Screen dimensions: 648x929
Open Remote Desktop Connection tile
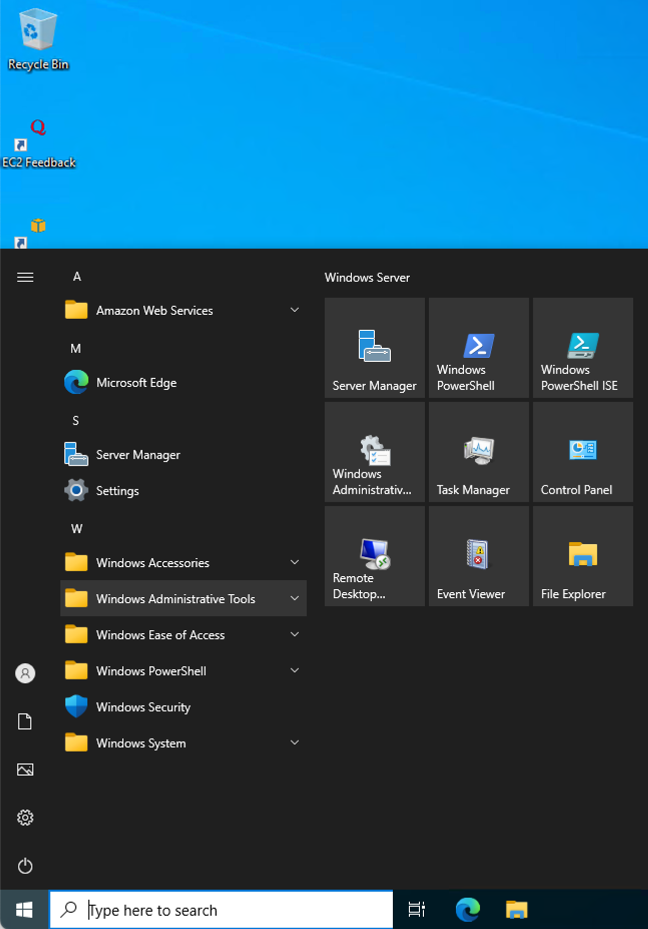[374, 556]
